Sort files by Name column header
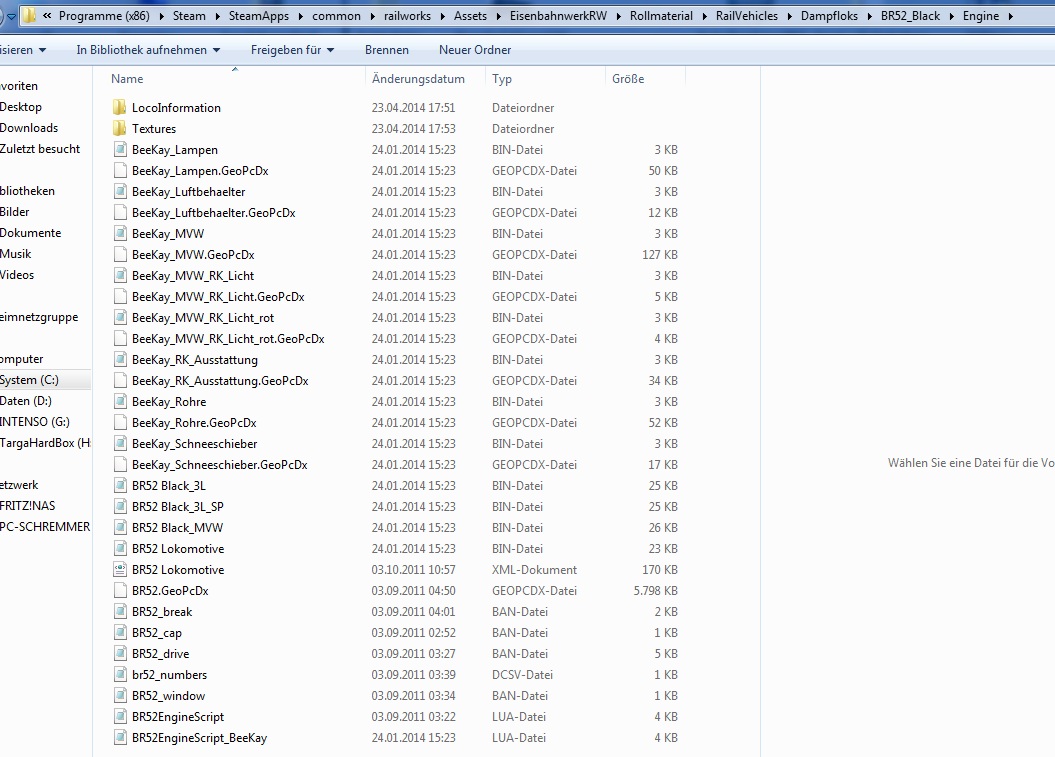The height and width of the screenshot is (757, 1055). point(127,79)
